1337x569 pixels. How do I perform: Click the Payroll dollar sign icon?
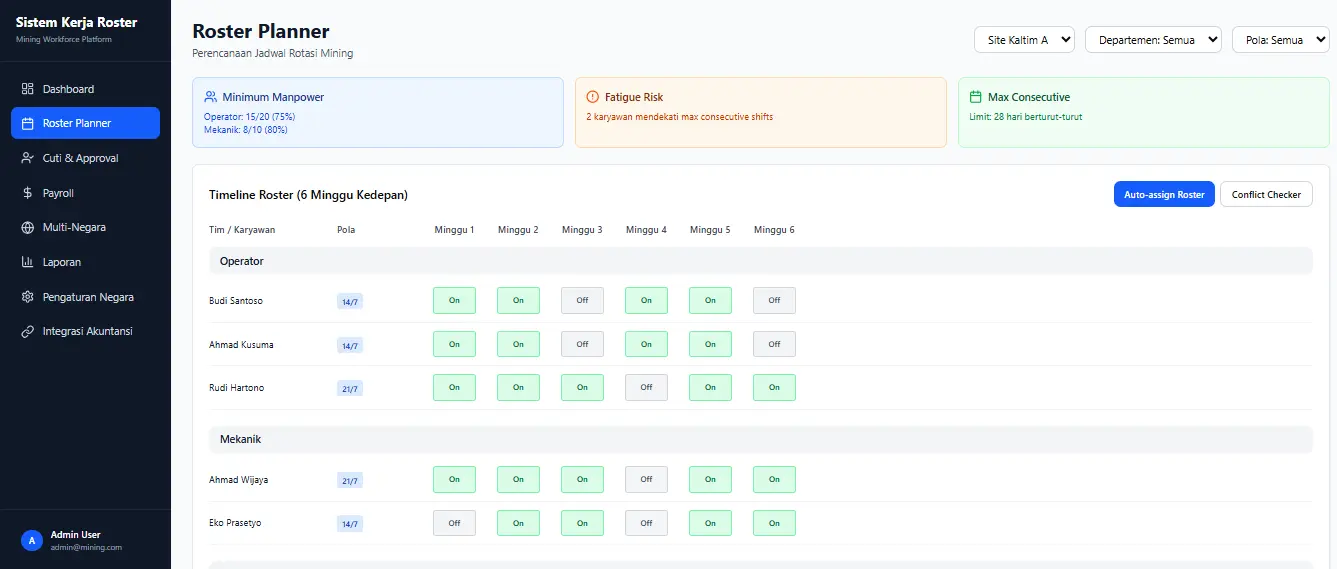(28, 193)
